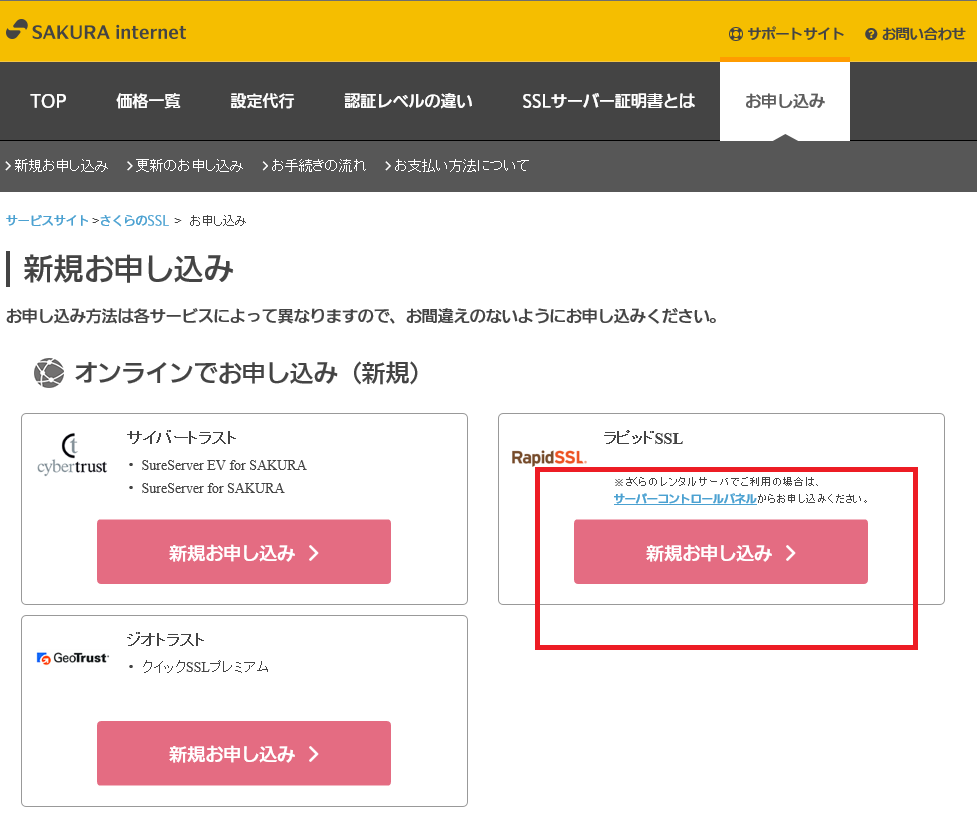Go to the TOP navigation item
This screenshot has width=977, height=825.
[49, 101]
